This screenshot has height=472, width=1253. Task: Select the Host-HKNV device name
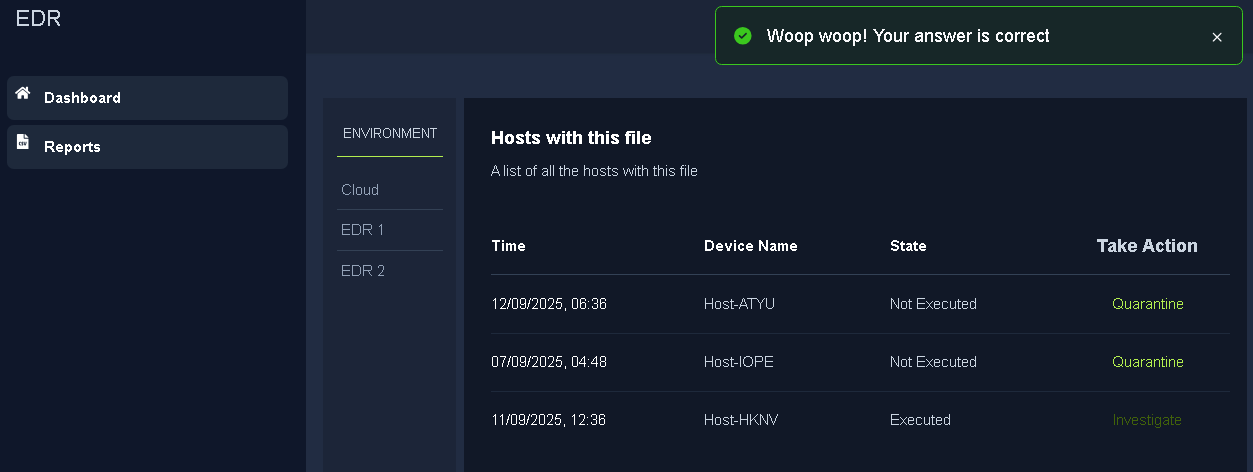click(740, 420)
